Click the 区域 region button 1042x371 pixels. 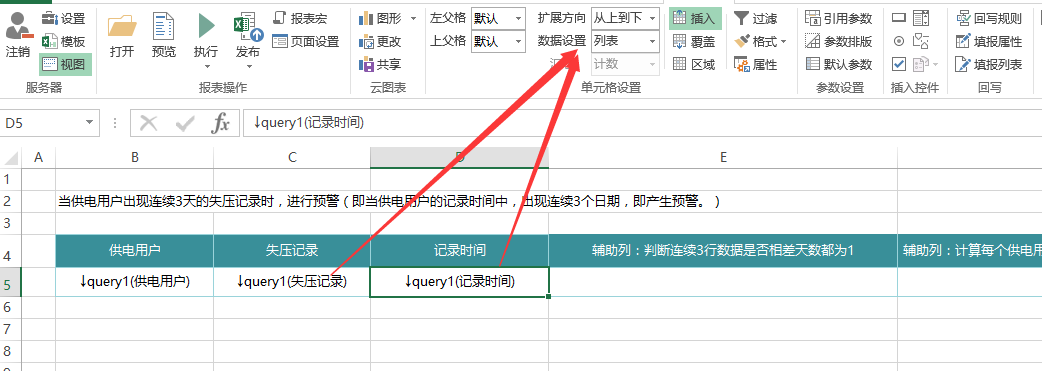pos(694,64)
